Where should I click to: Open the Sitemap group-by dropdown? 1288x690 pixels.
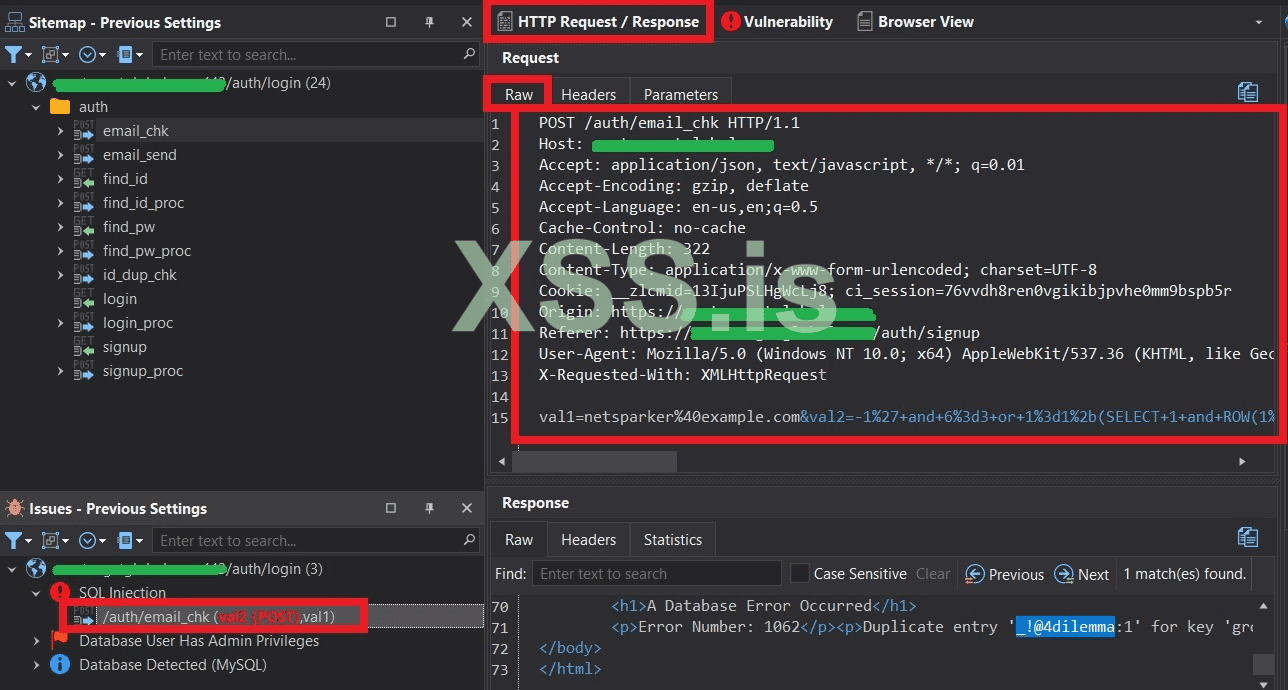55,55
